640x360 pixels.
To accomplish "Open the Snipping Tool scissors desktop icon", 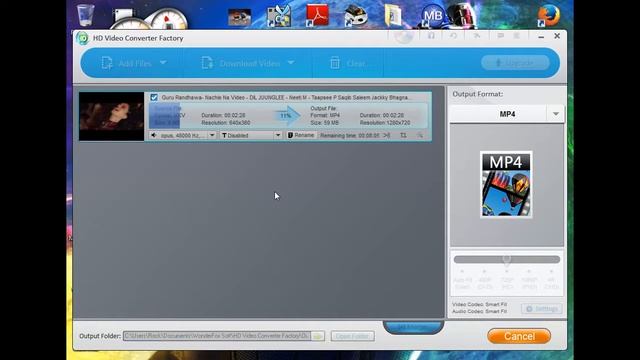I will point(278,16).
